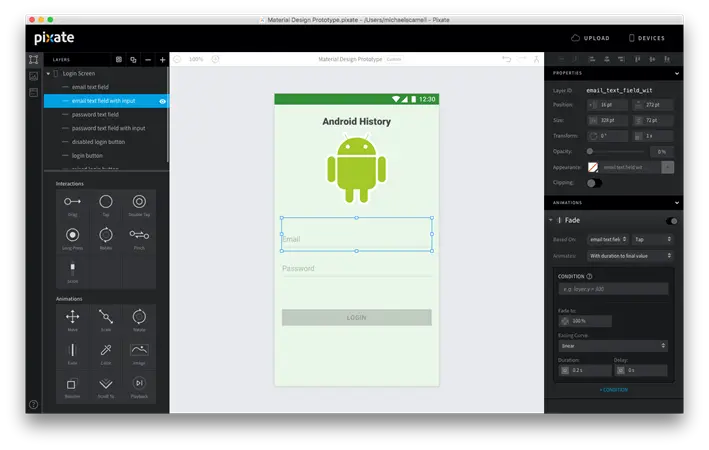Click the group layers icon

click(x=119, y=60)
